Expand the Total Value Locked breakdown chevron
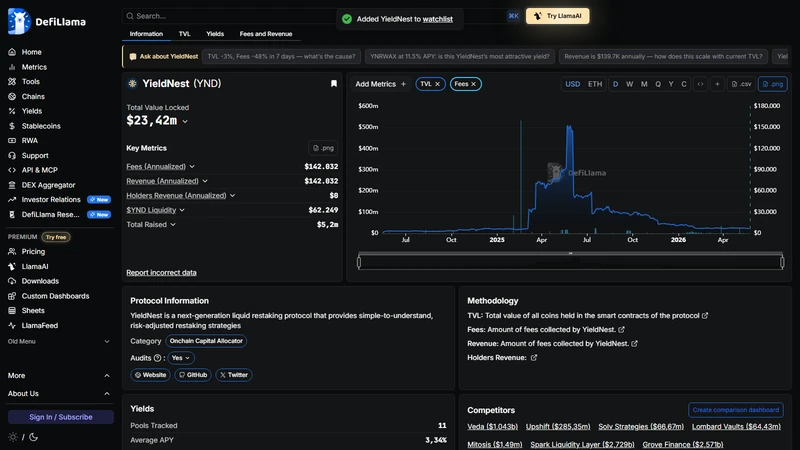The image size is (800, 450). coord(185,121)
